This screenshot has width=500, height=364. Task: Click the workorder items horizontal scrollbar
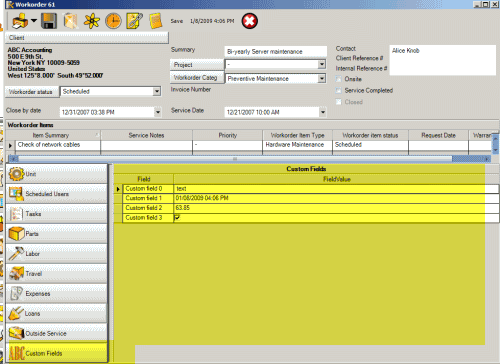point(249,159)
